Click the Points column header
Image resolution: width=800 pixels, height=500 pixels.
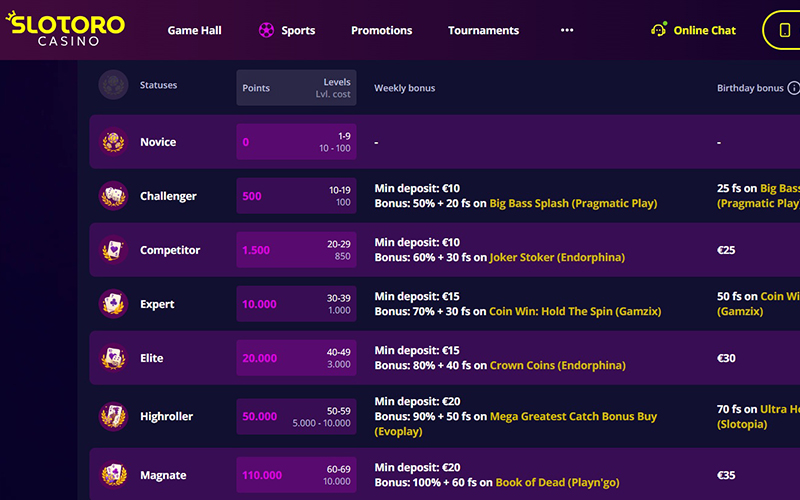click(256, 88)
